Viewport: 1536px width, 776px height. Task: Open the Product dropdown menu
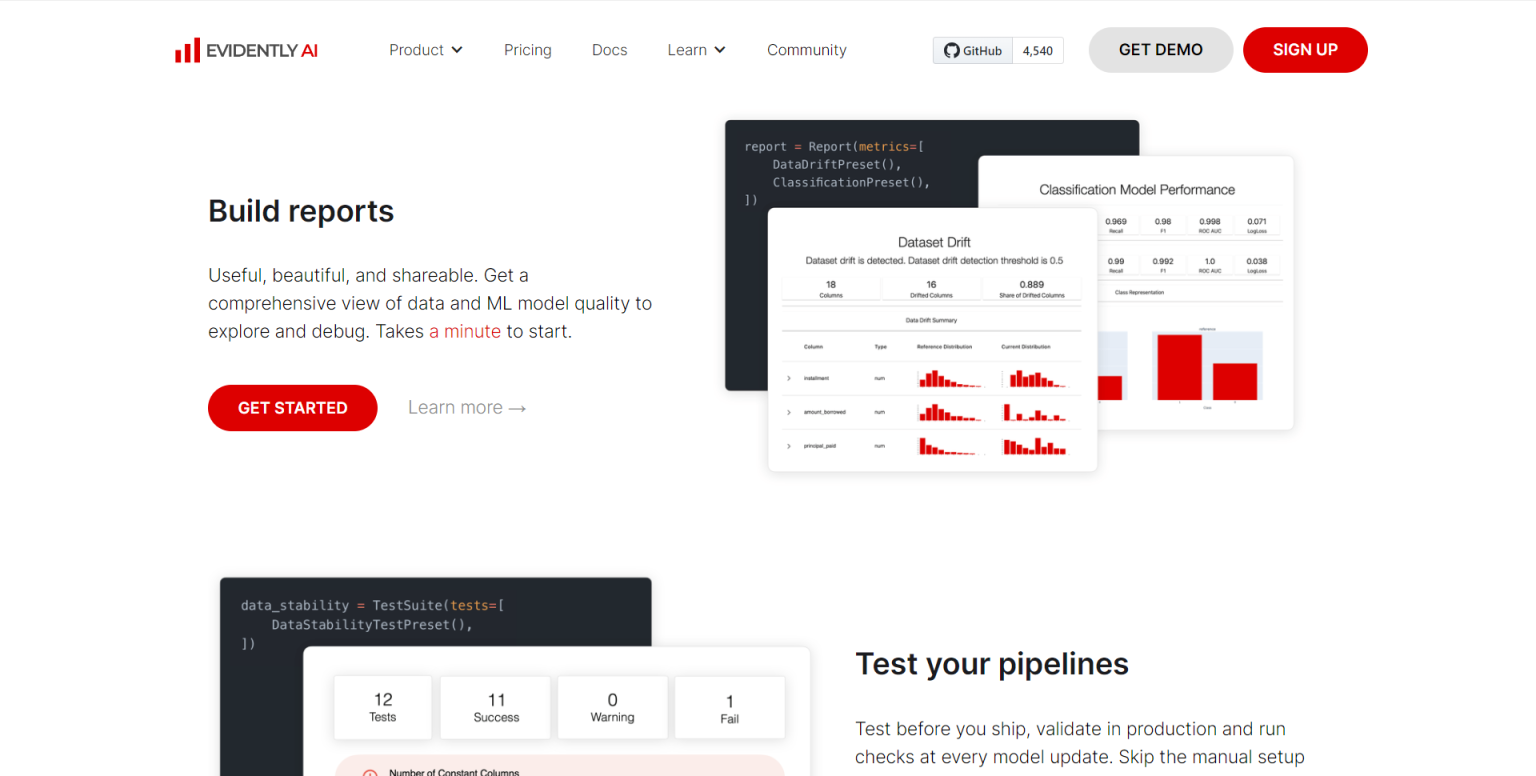click(x=426, y=50)
